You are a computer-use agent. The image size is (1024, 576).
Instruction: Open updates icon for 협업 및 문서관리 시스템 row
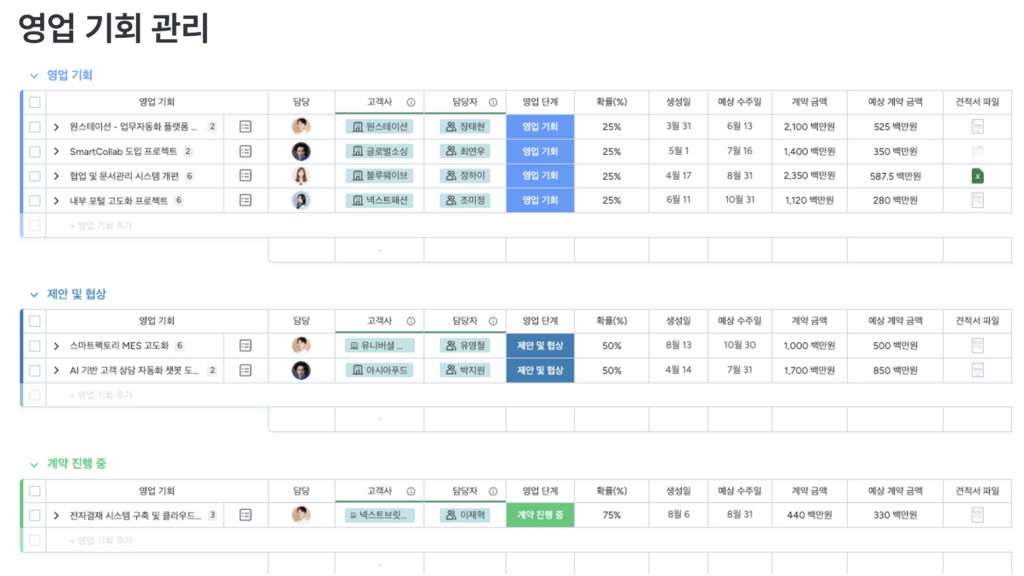click(x=246, y=176)
